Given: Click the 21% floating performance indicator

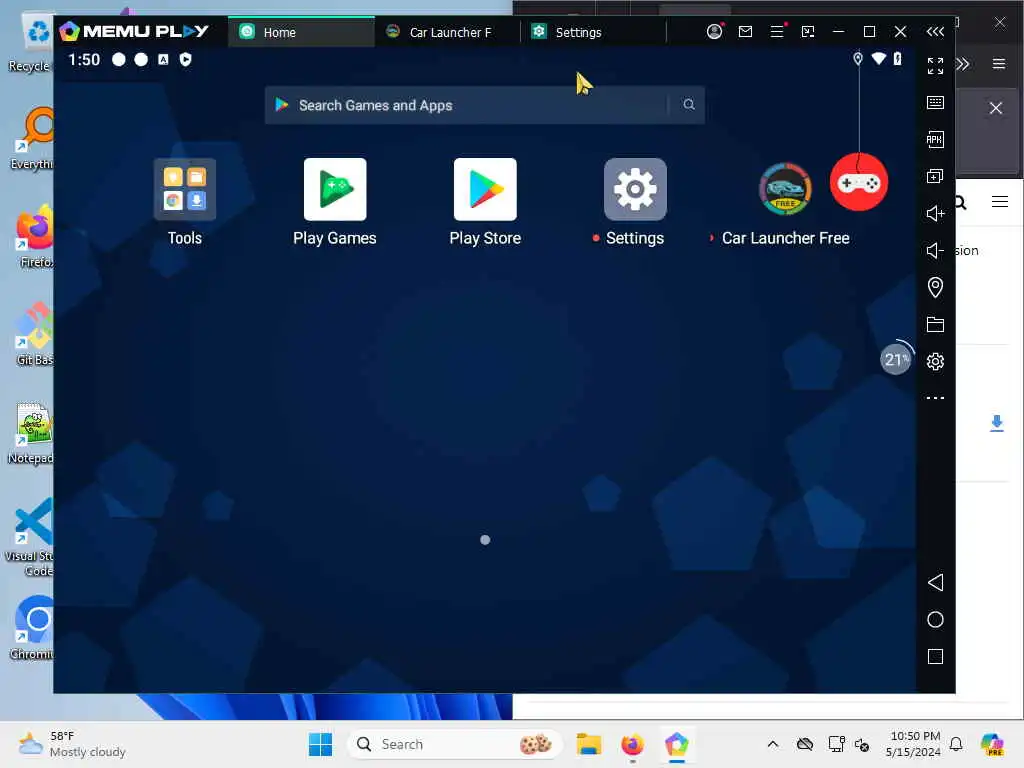Looking at the screenshot, I should tap(895, 359).
